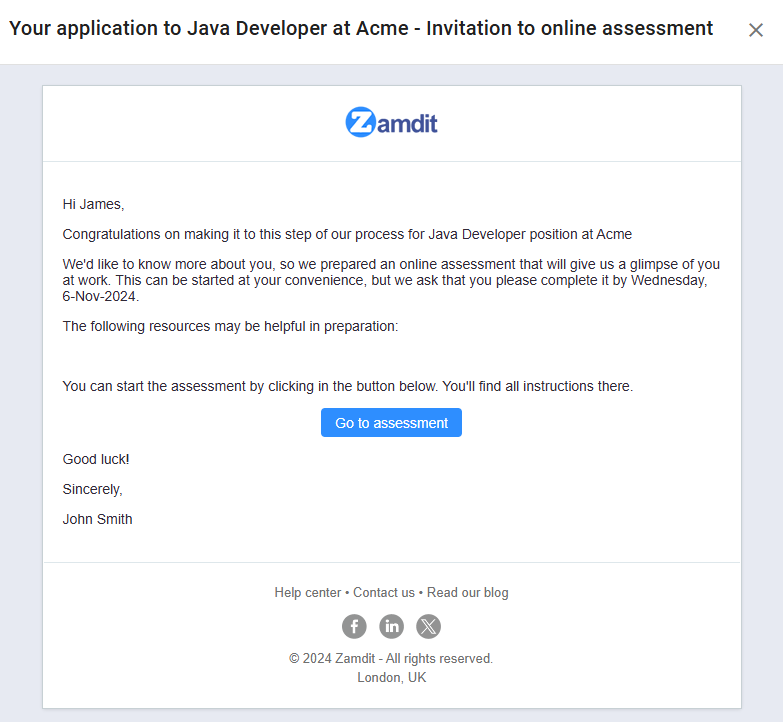Open the Zamdit LinkedIn page icon
Viewport: 783px width, 722px height.
[x=391, y=626]
